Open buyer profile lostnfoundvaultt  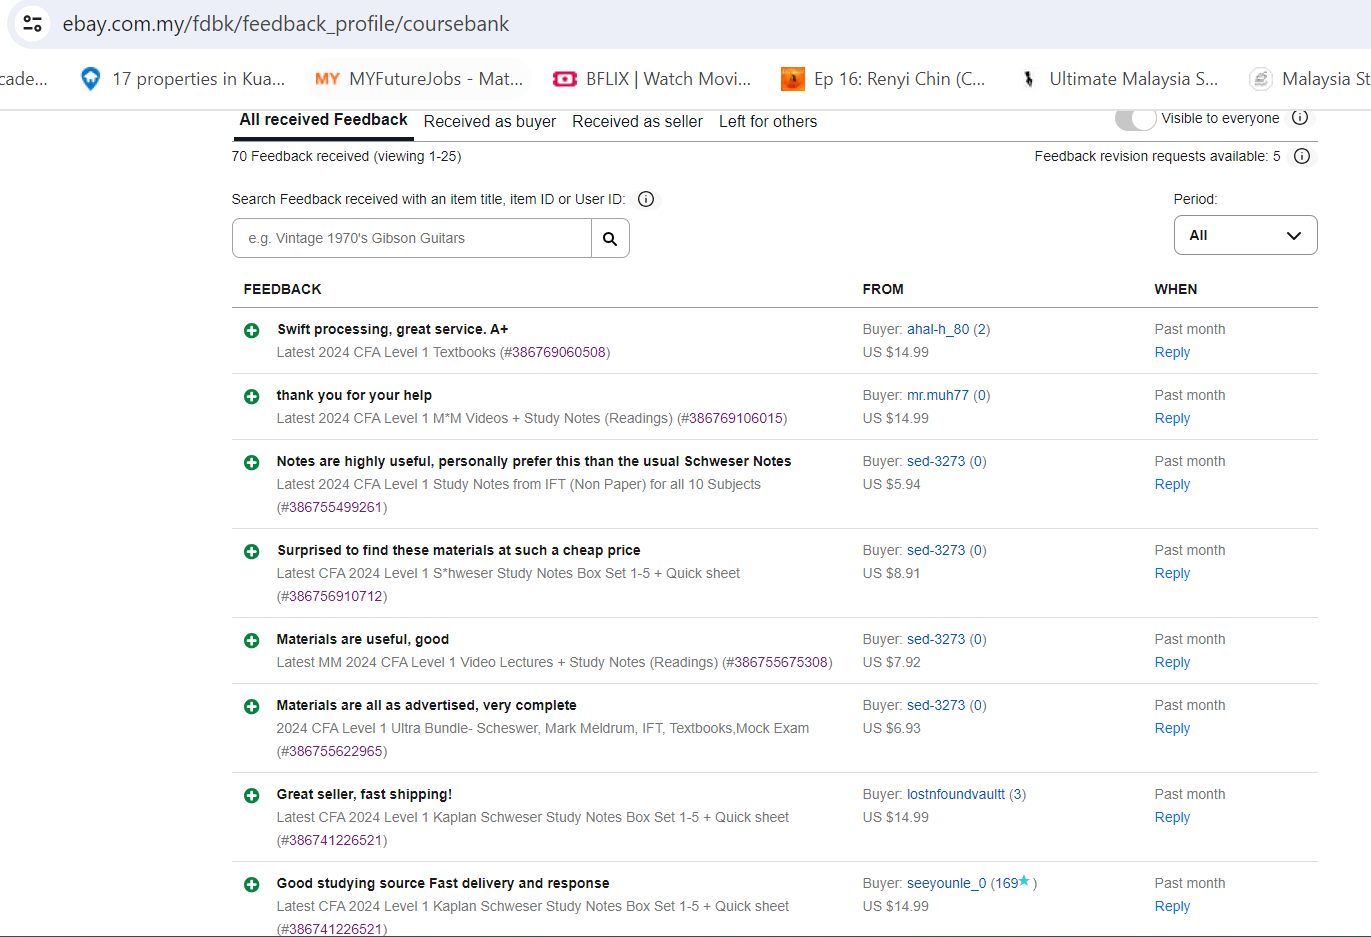point(956,794)
